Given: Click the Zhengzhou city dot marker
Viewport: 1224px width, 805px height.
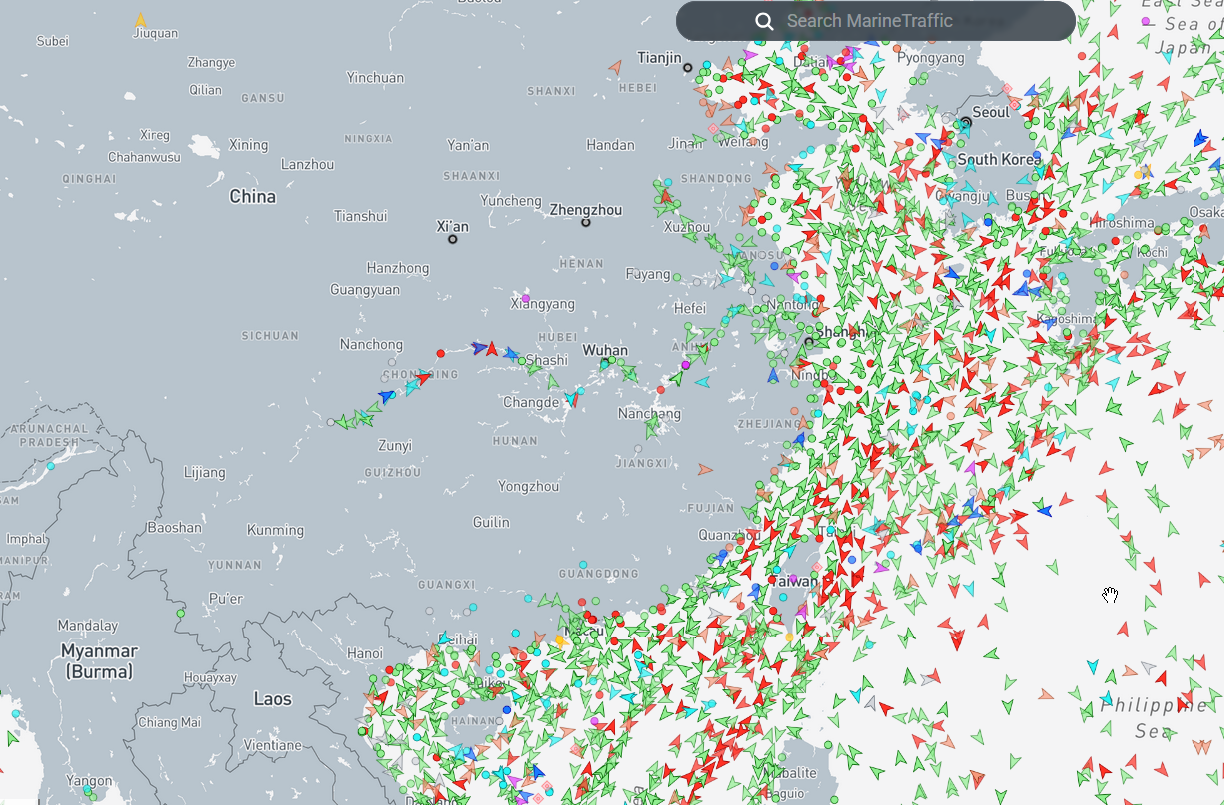Looking at the screenshot, I should click(586, 222).
